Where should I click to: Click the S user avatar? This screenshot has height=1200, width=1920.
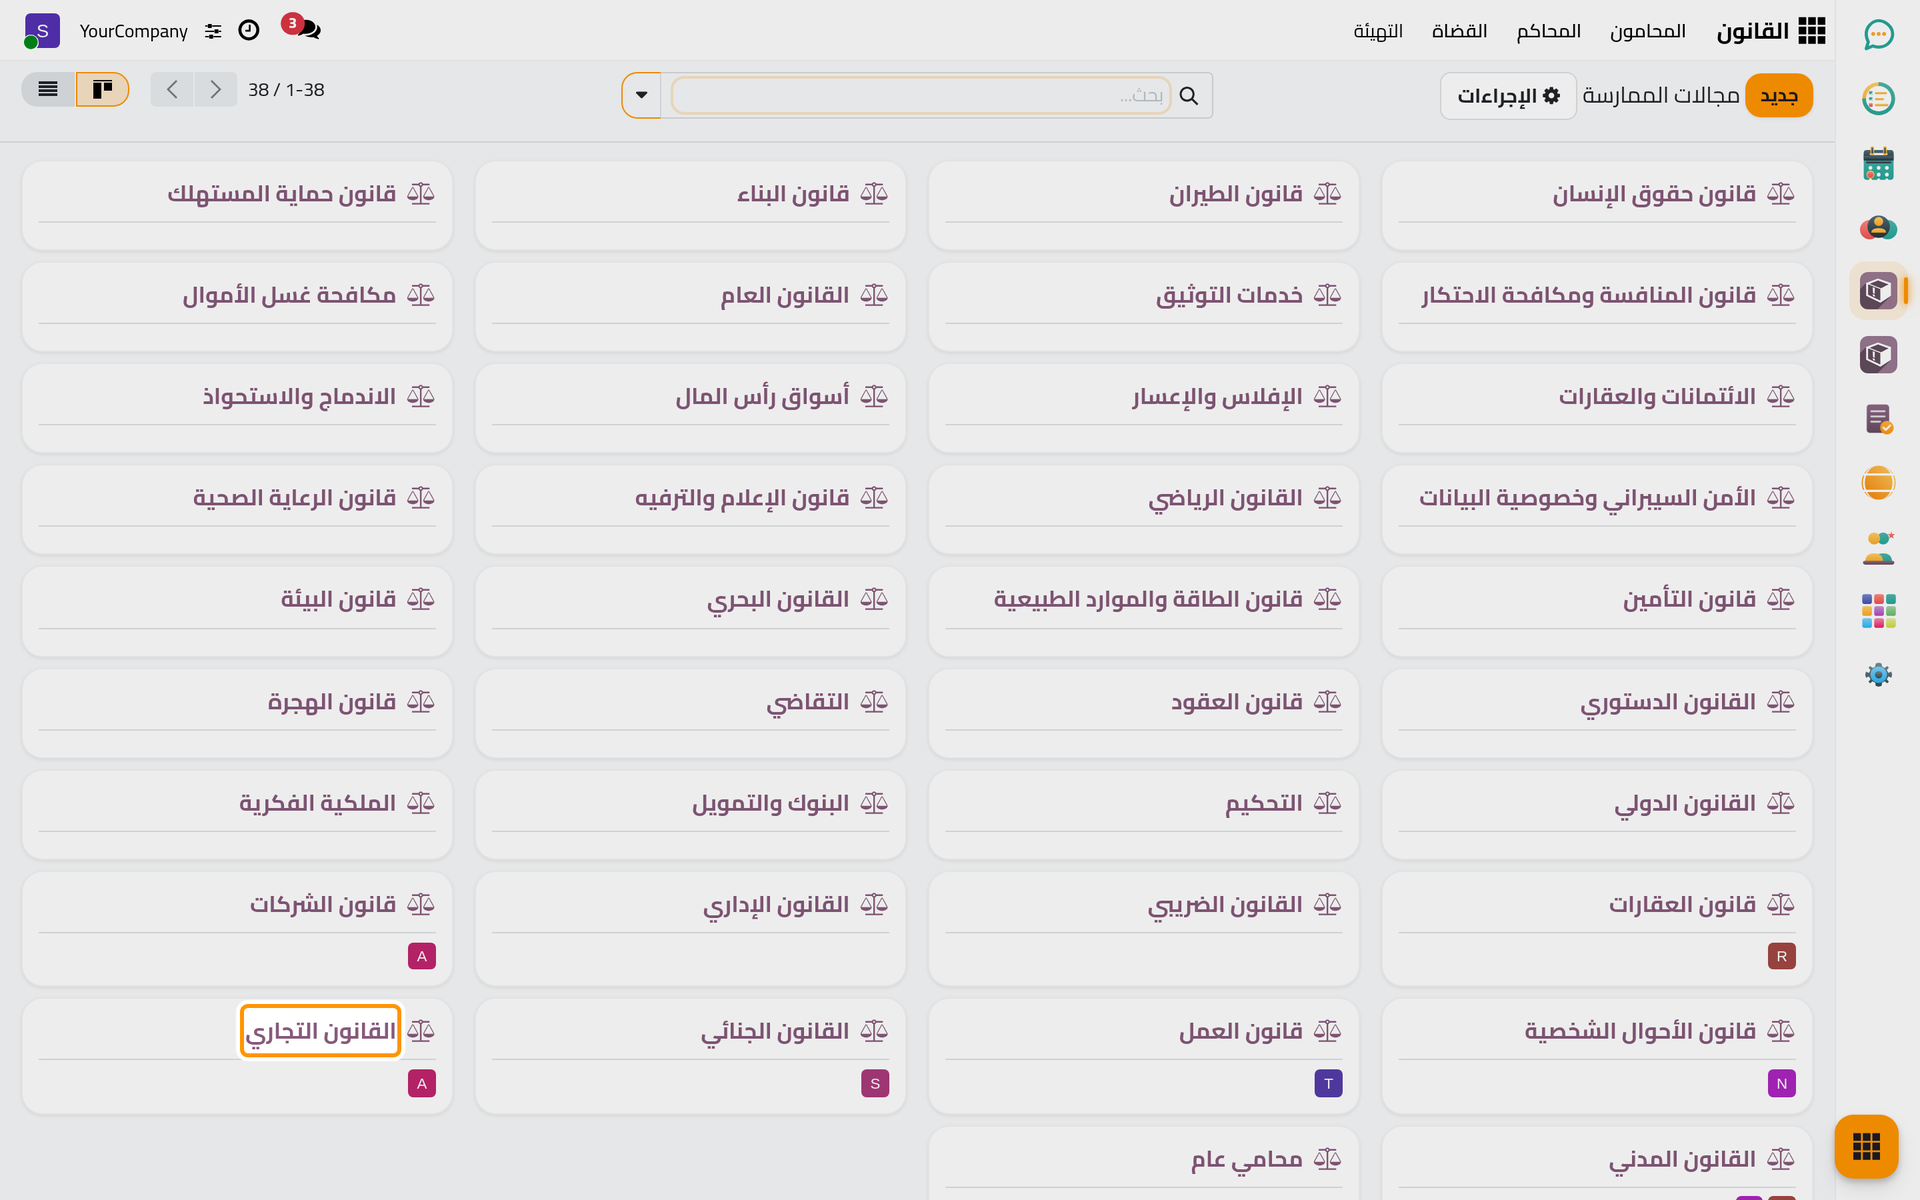[42, 31]
